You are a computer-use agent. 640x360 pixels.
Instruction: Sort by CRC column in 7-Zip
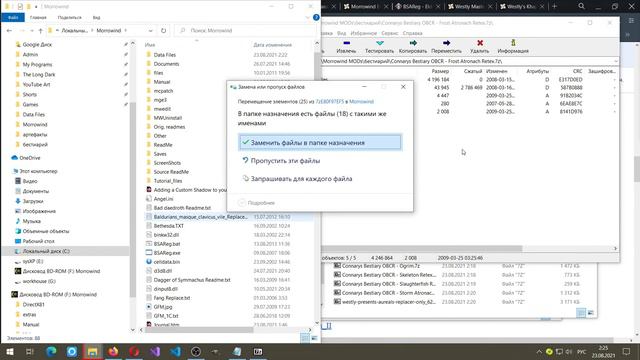(x=577, y=71)
